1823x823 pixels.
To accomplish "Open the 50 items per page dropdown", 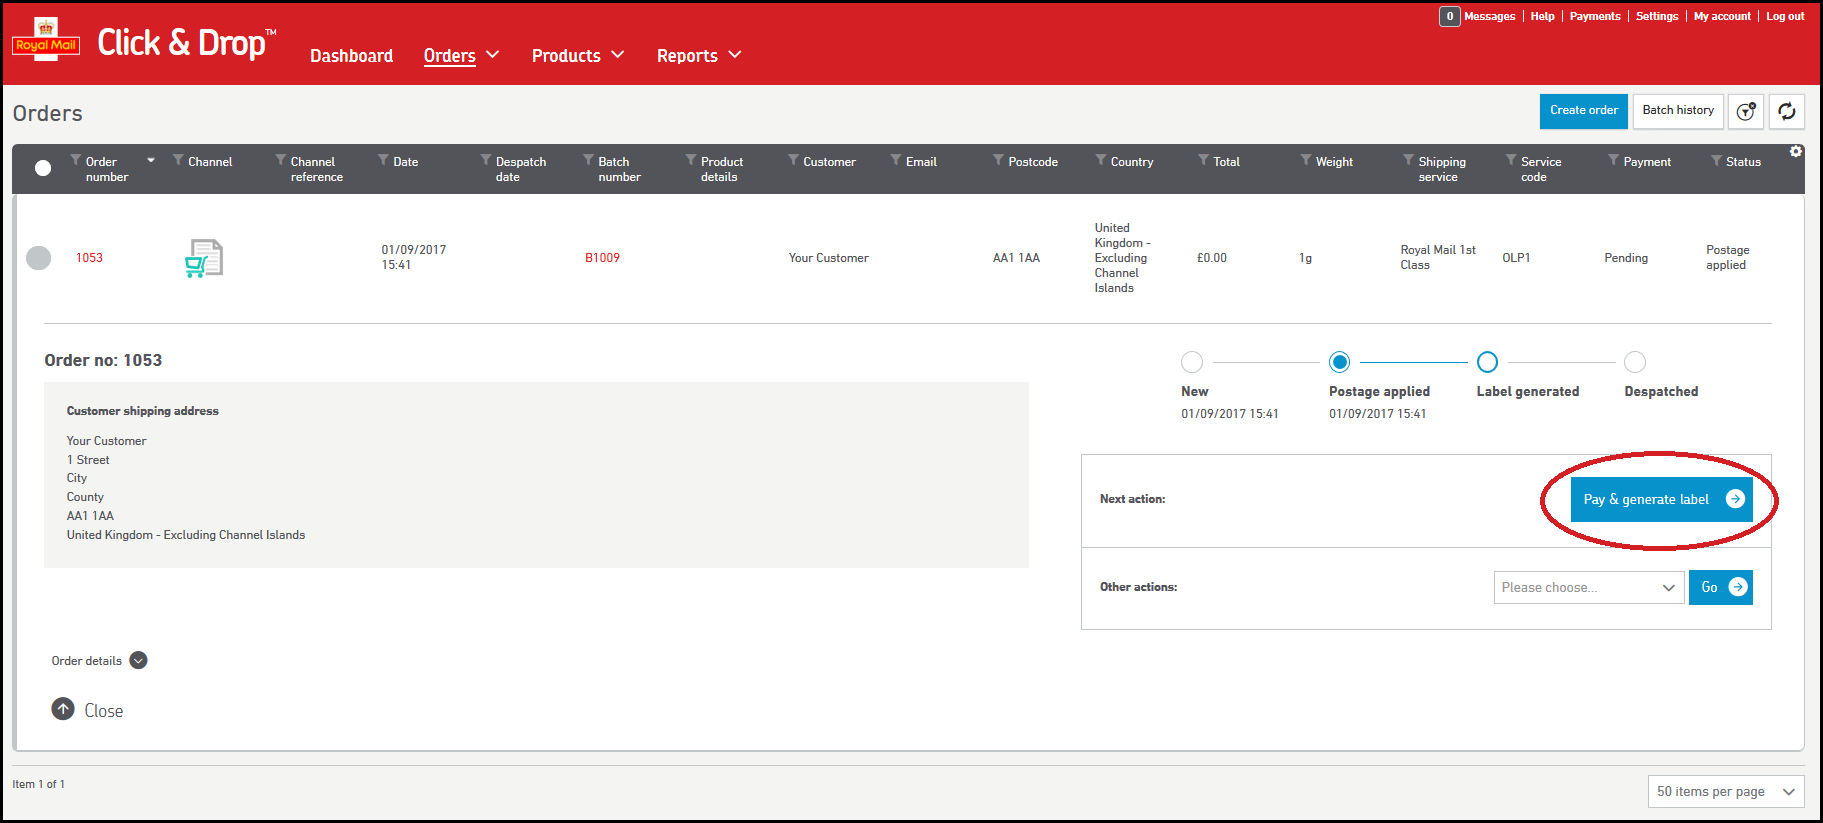I will 1725,791.
